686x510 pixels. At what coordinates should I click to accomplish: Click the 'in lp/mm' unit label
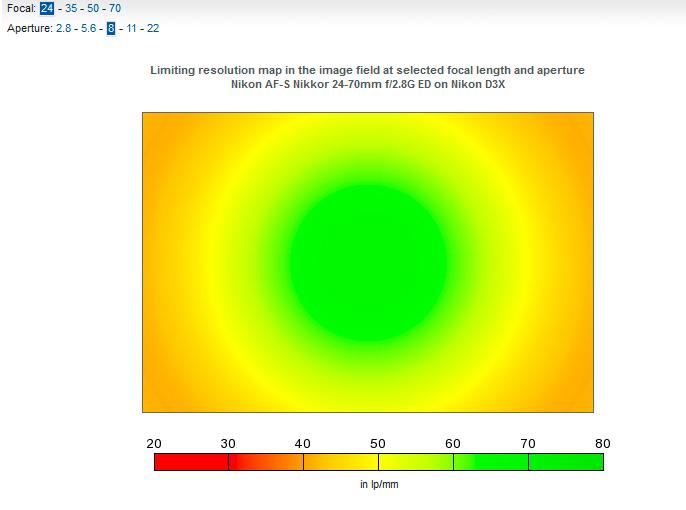379,484
